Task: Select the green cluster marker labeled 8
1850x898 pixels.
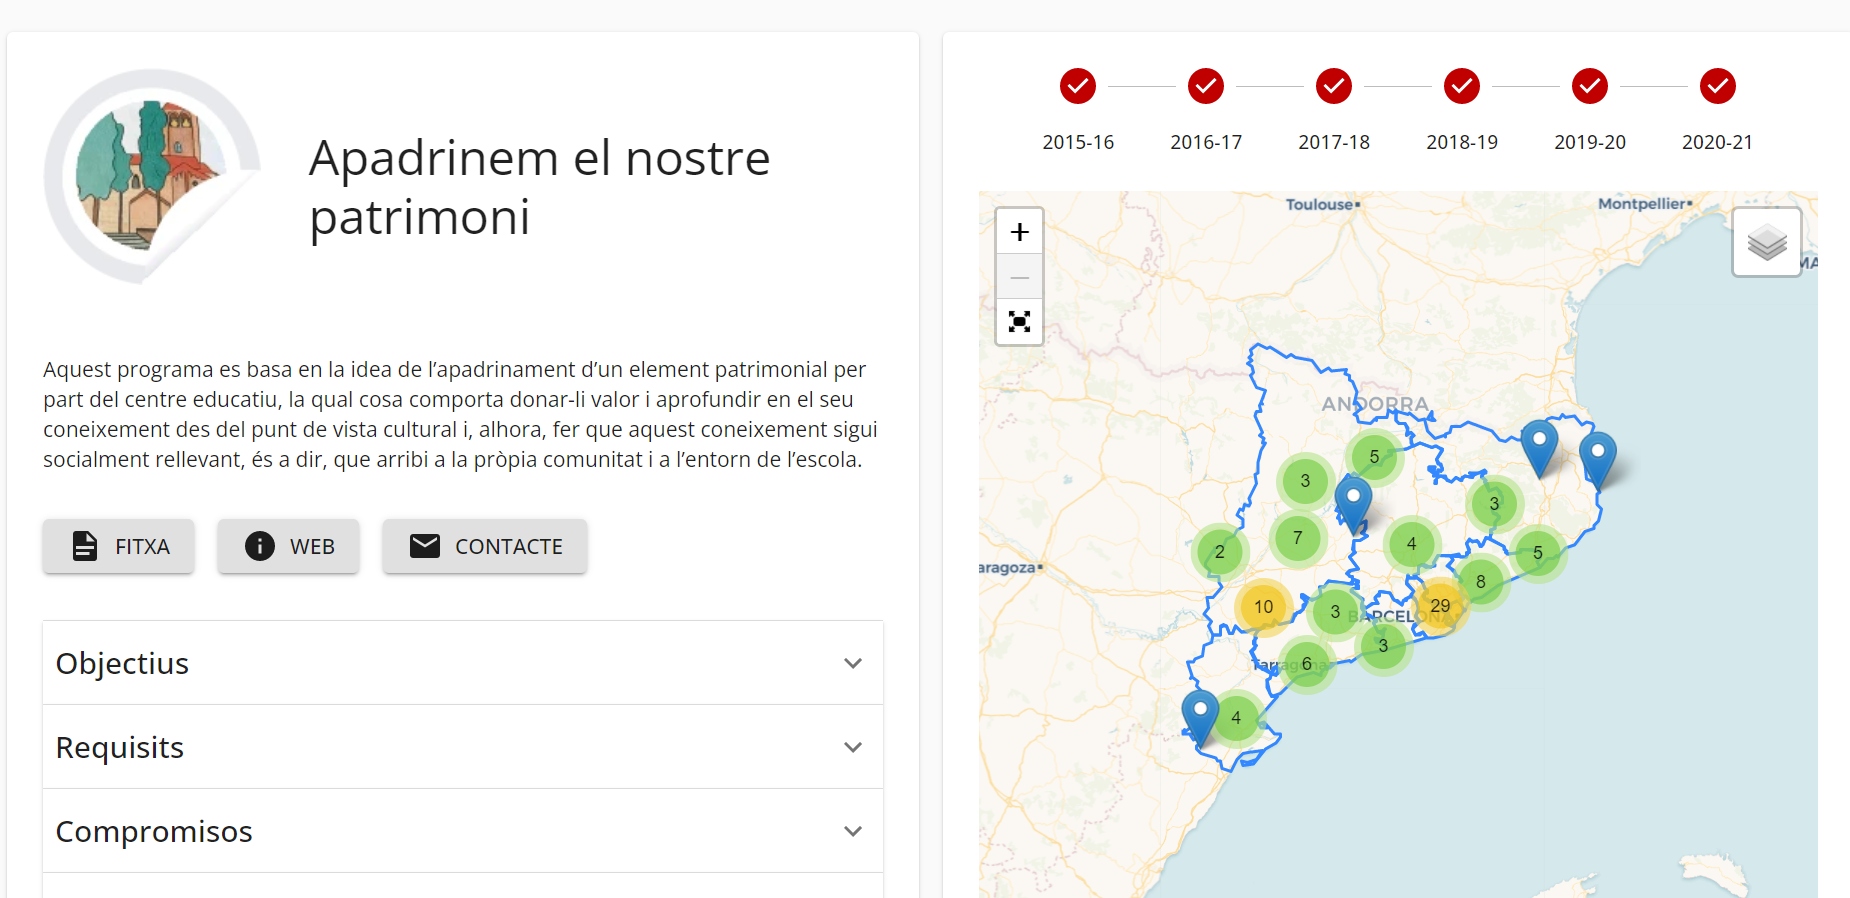Action: tap(1481, 582)
